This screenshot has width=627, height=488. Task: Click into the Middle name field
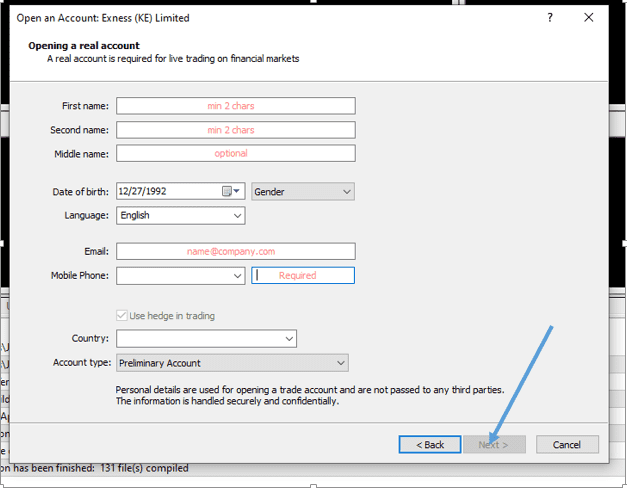236,154
